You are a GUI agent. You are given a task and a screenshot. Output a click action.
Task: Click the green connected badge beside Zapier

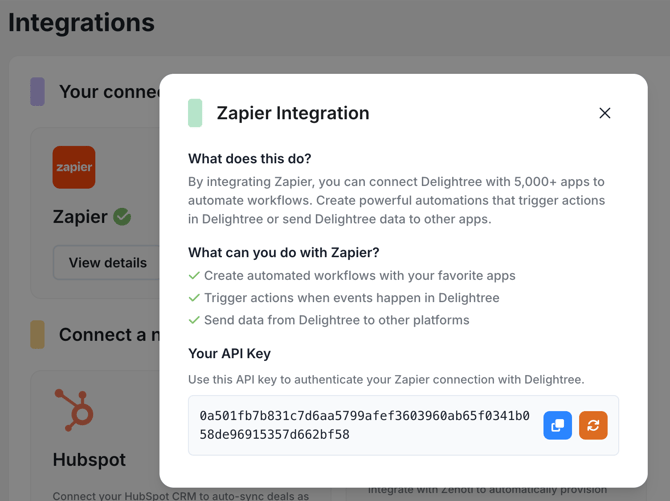(123, 217)
